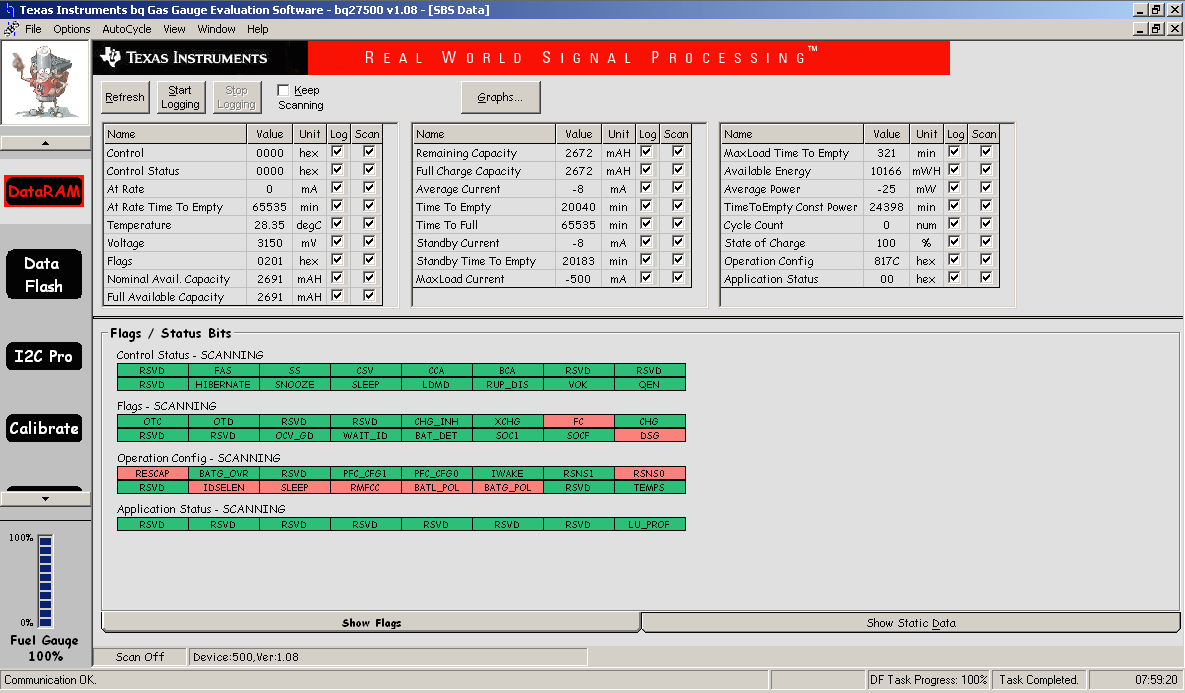This screenshot has width=1185, height=693.
Task: Open the Graphs dialog
Action: click(500, 97)
